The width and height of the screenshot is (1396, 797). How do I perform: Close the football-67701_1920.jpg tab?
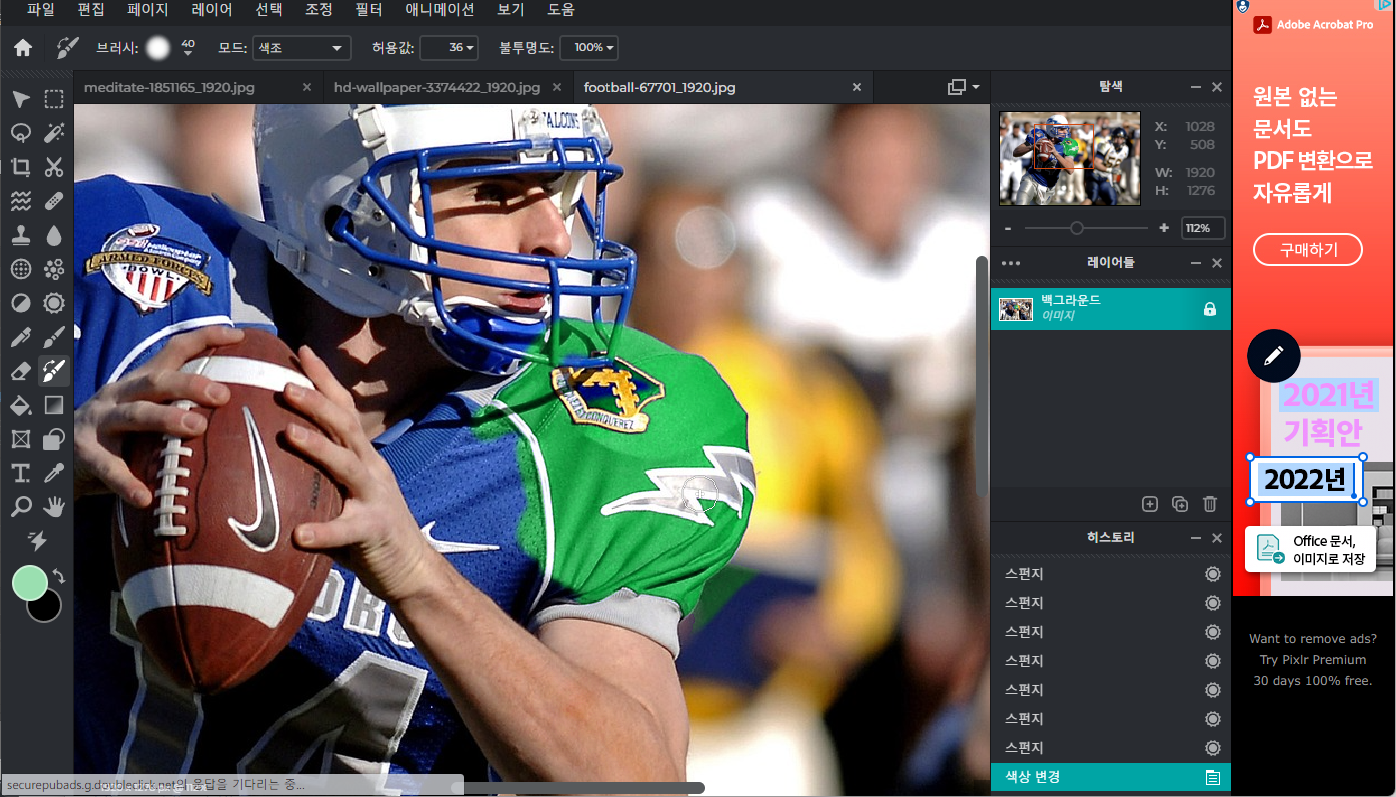pyautogui.click(x=856, y=87)
